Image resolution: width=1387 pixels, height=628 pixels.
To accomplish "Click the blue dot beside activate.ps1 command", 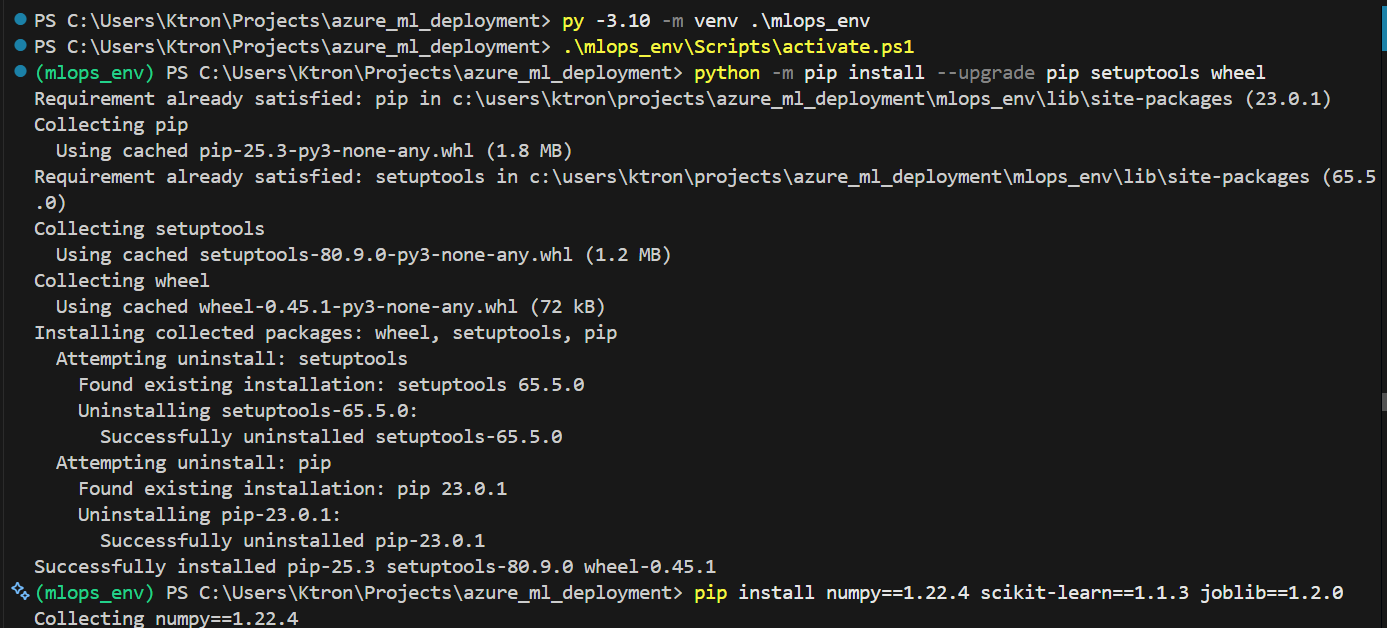I will pos(20,46).
